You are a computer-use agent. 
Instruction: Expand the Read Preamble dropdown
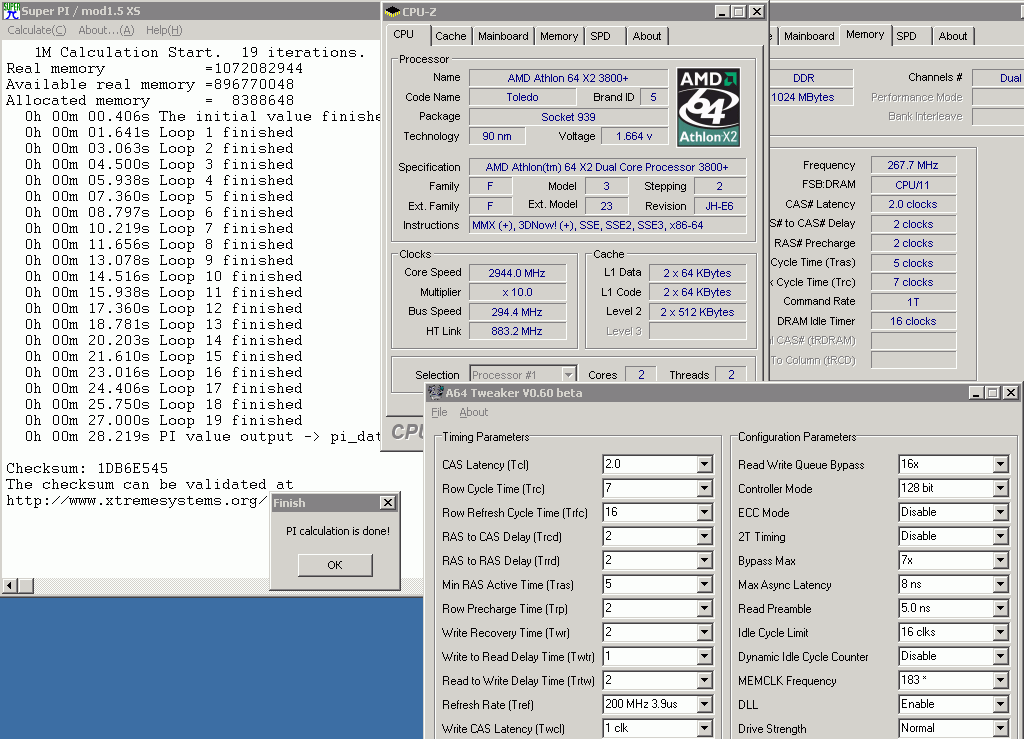point(1000,608)
